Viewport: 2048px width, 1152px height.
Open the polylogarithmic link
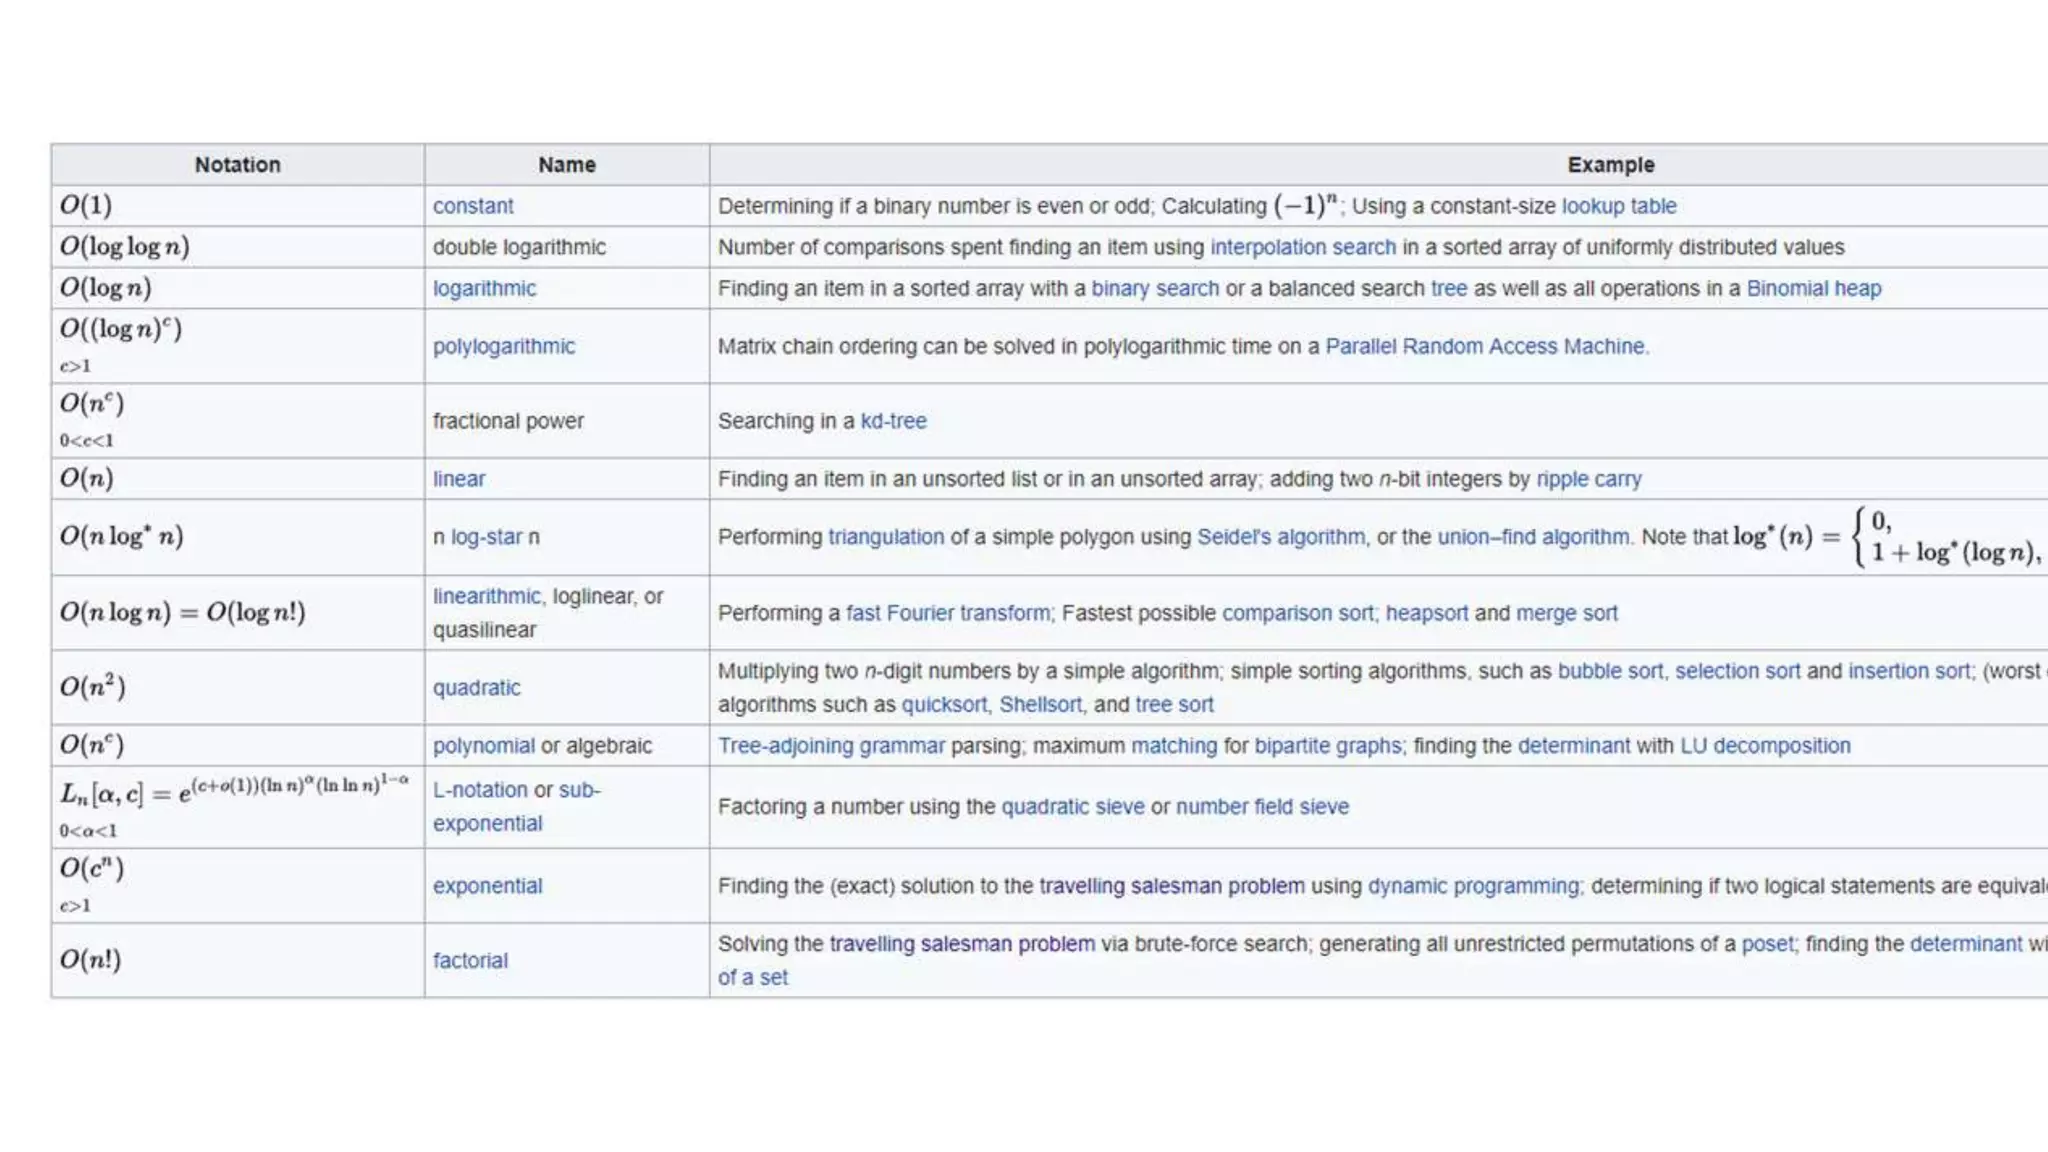click(x=503, y=347)
